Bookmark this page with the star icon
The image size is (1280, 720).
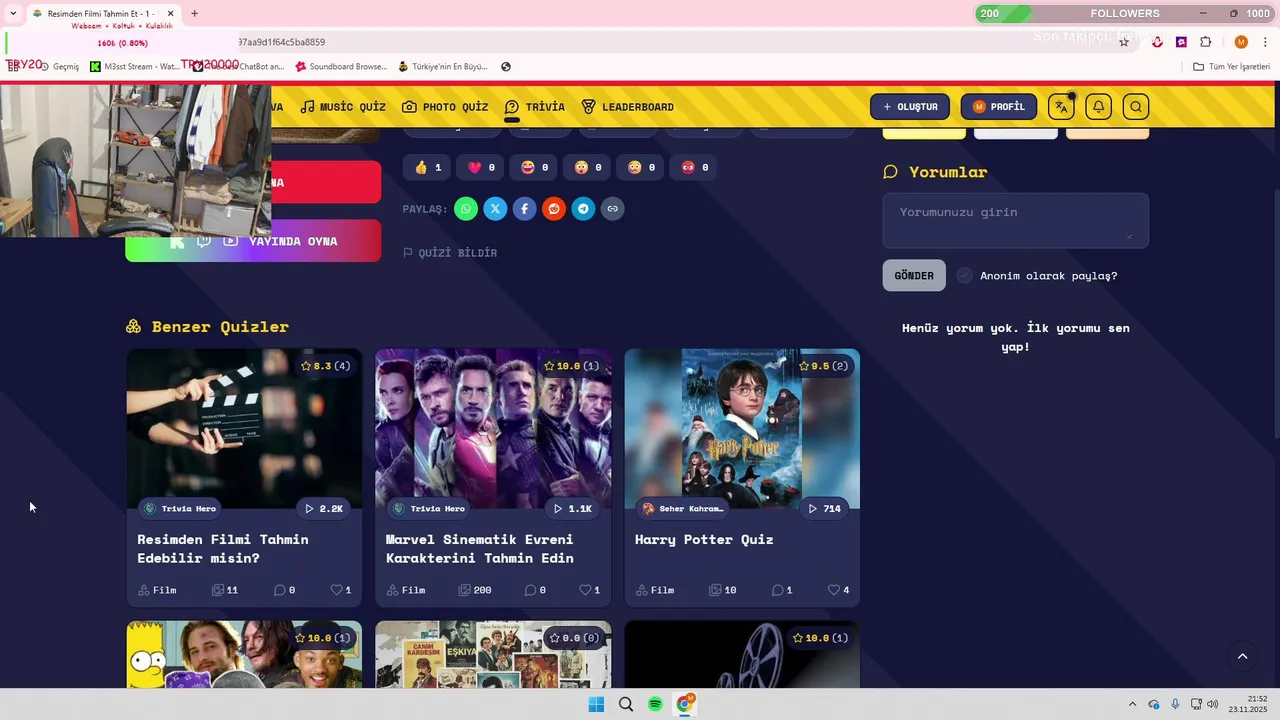(x=1124, y=42)
